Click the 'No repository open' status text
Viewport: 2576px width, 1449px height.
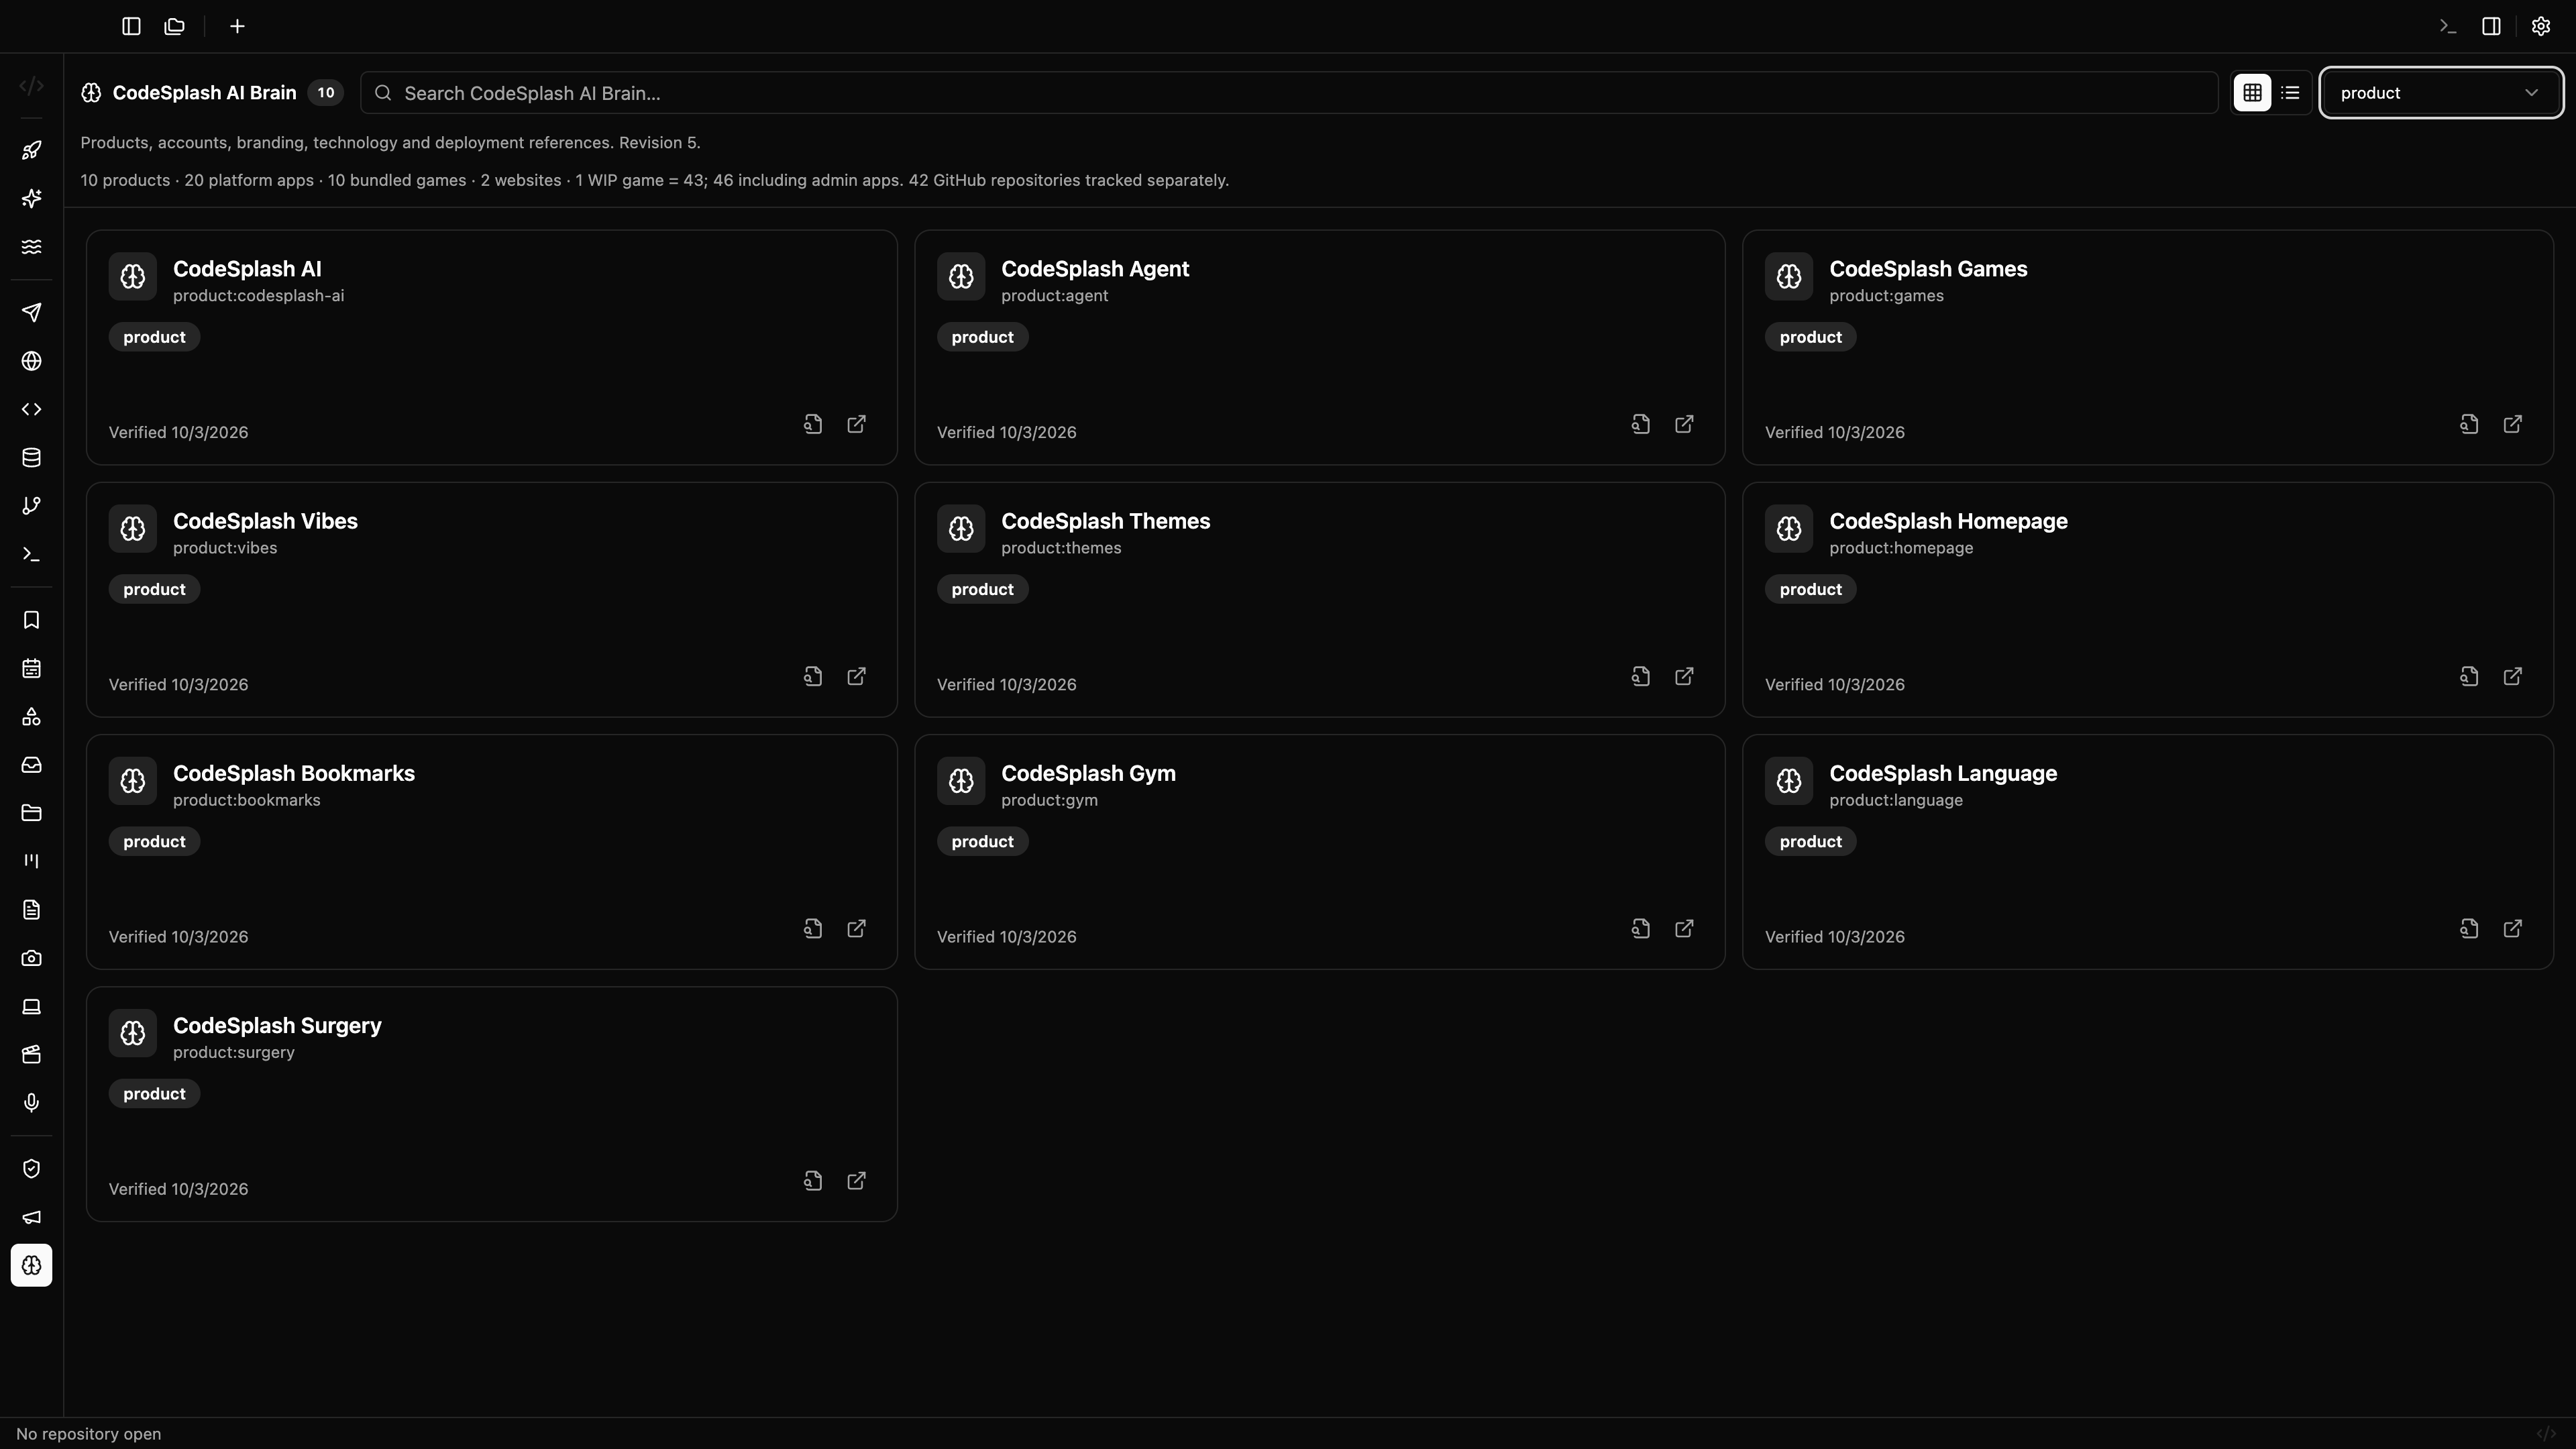pyautogui.click(x=88, y=1434)
